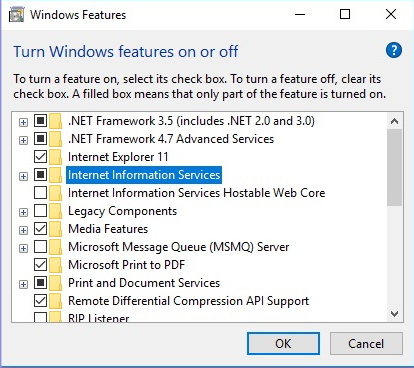Enable Internet Information Services Hostable Web Core
The height and width of the screenshot is (368, 414).
40,192
